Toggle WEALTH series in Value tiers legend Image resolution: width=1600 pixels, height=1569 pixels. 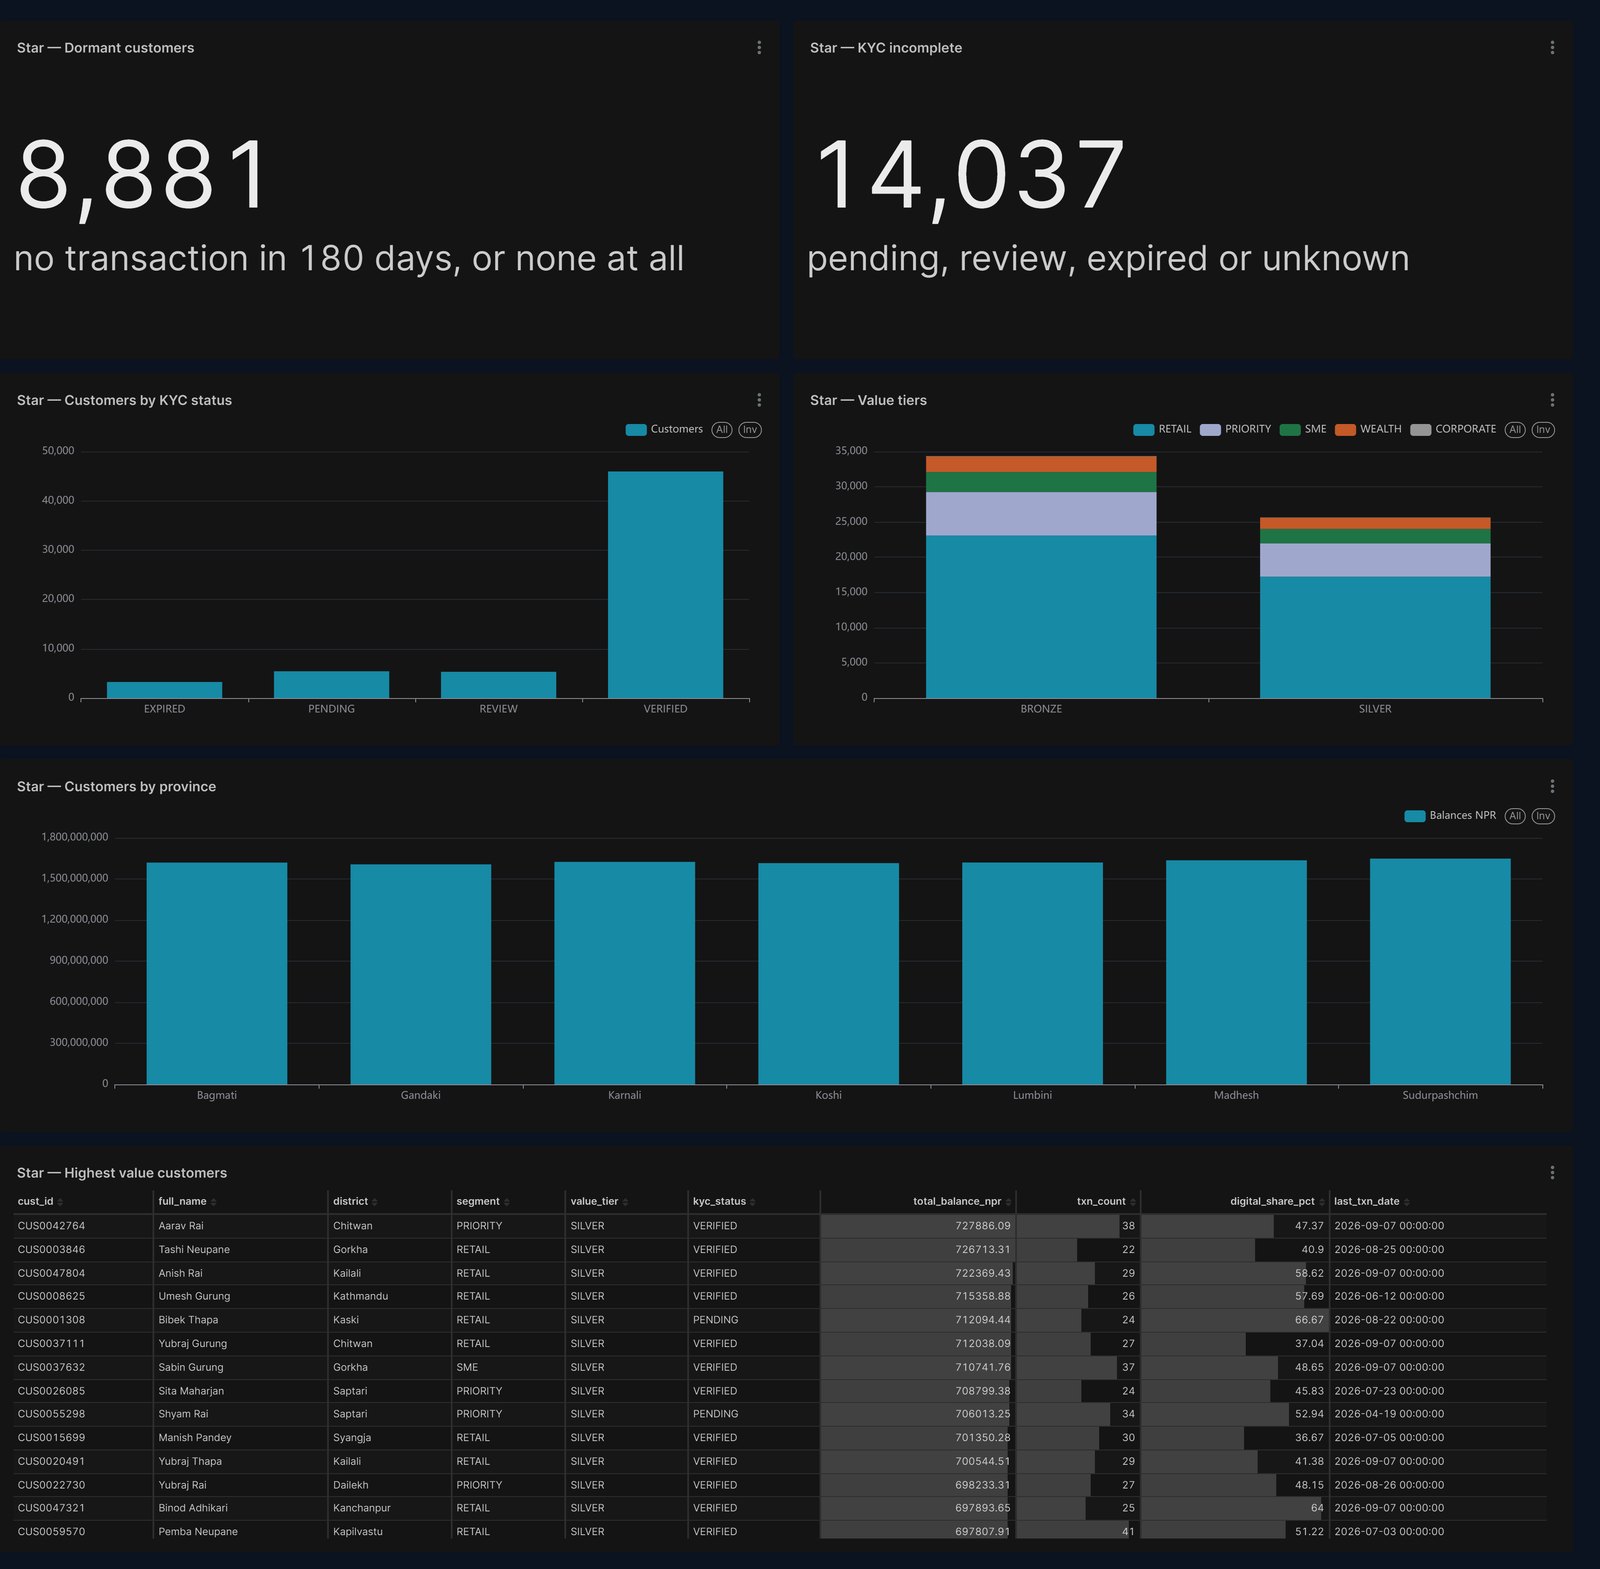1368,430
